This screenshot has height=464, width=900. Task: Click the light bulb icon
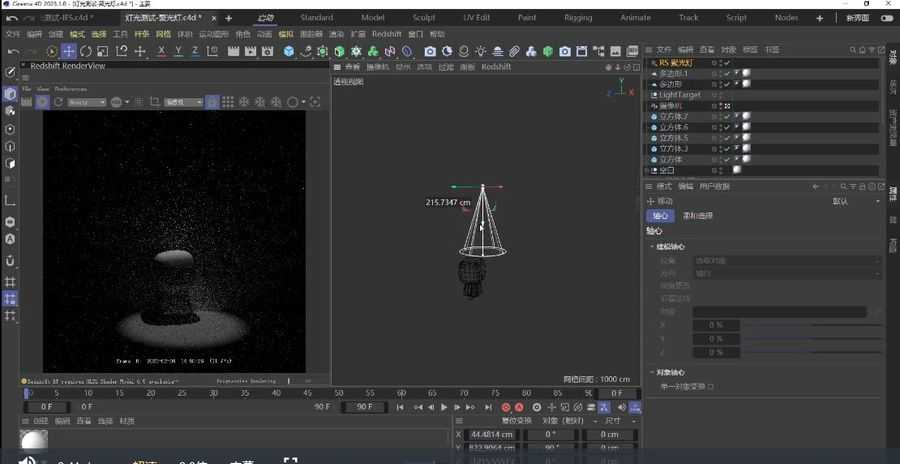[x=480, y=51]
